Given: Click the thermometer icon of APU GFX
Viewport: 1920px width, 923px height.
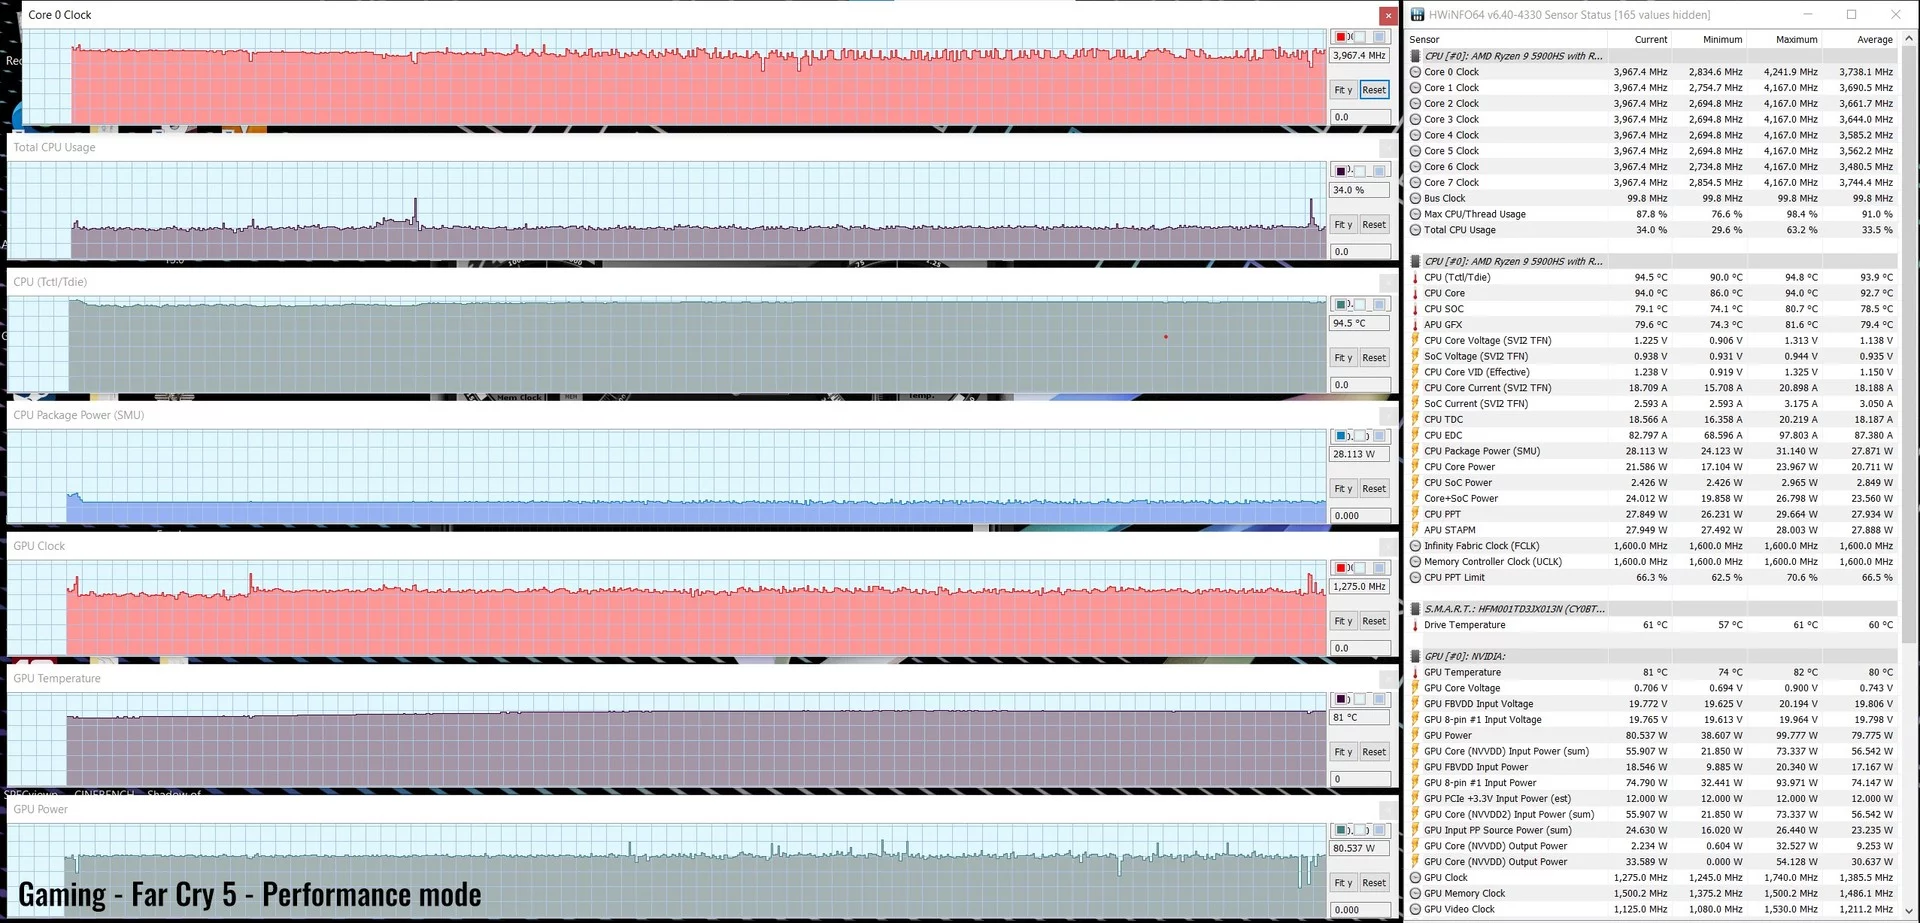Looking at the screenshot, I should tap(1415, 325).
